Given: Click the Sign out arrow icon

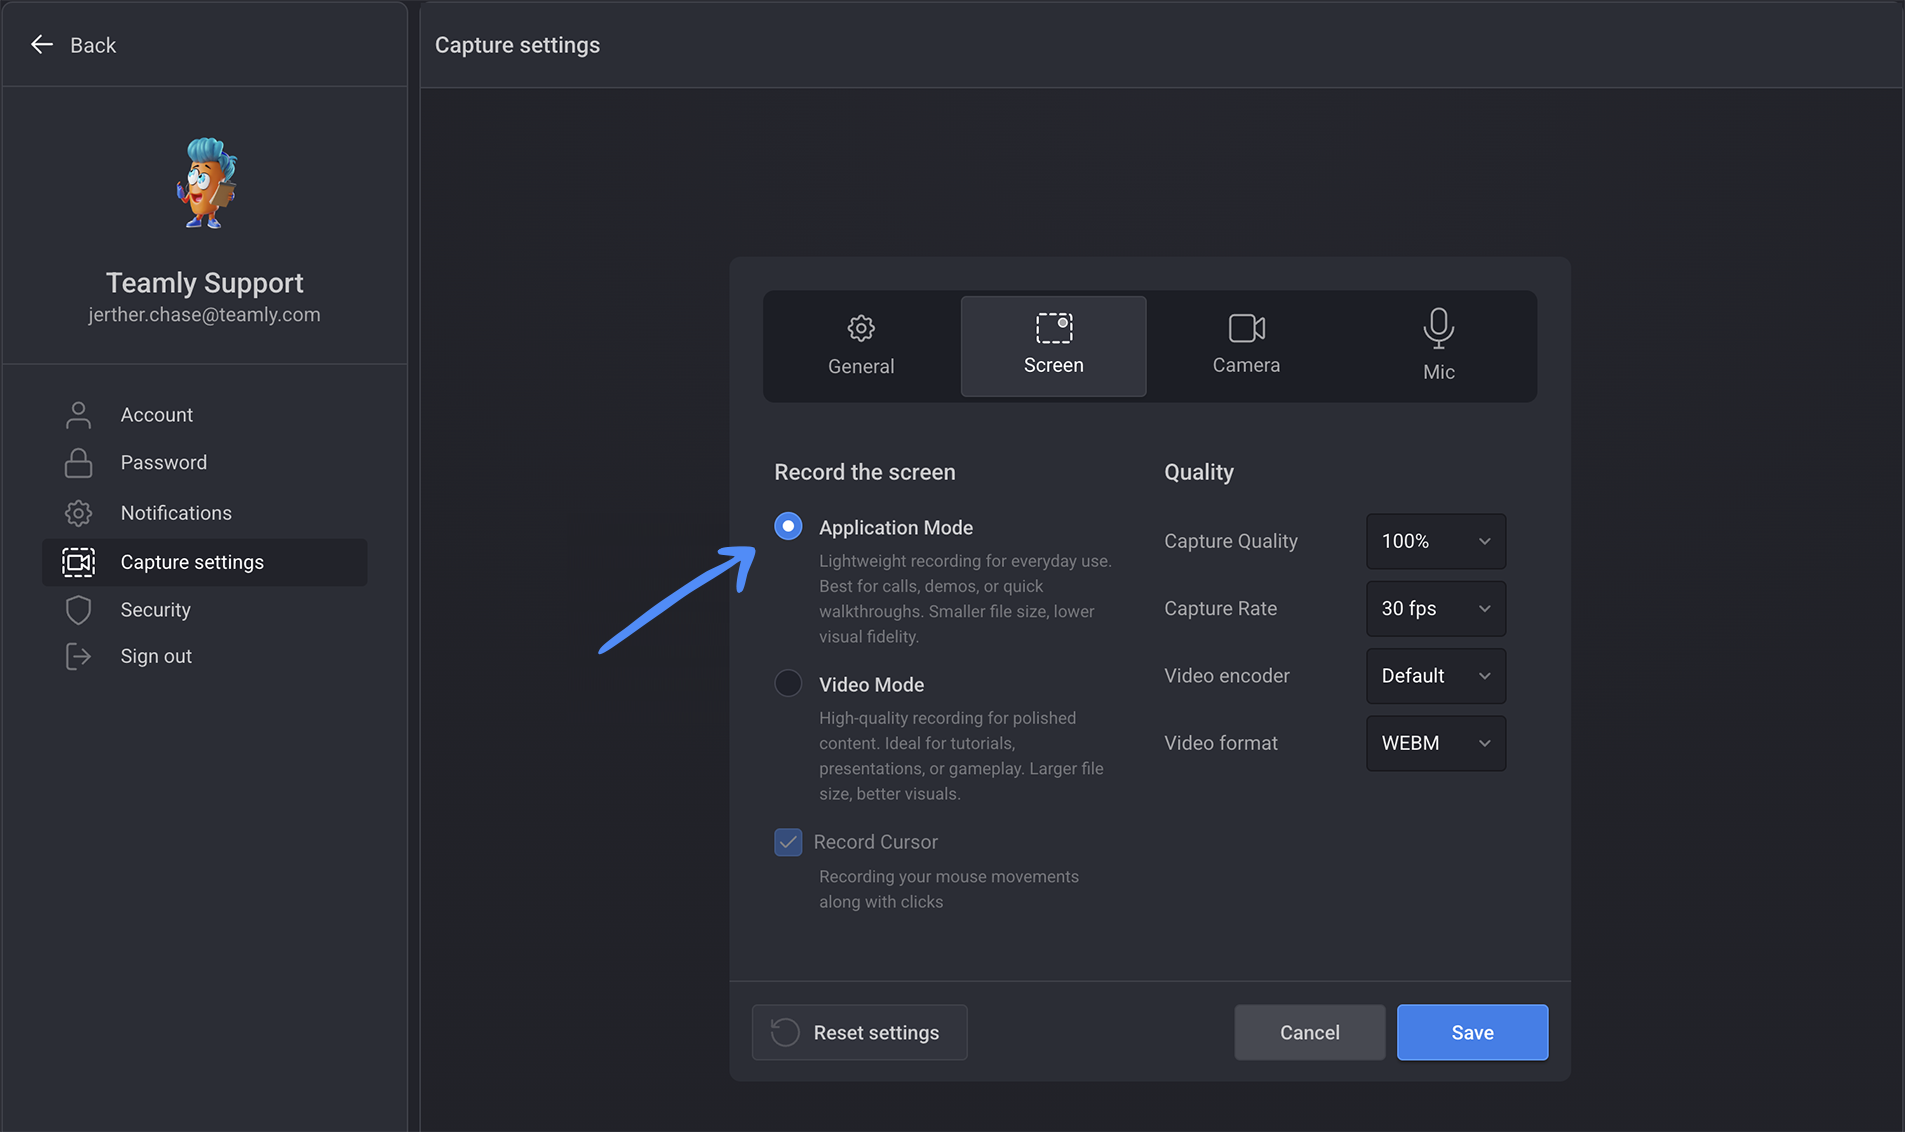Looking at the screenshot, I should point(78,656).
